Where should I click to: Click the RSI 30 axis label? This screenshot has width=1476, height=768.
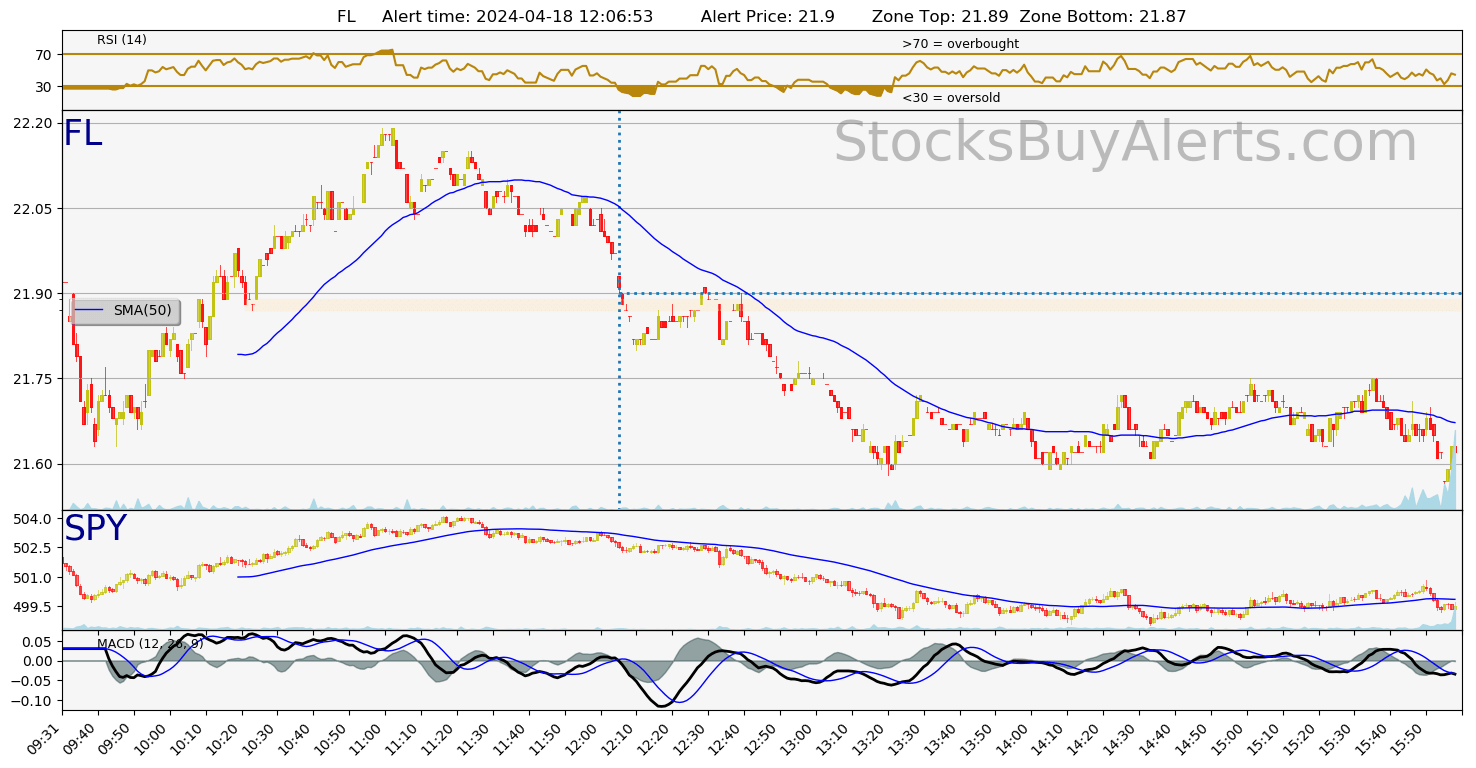tap(43, 87)
